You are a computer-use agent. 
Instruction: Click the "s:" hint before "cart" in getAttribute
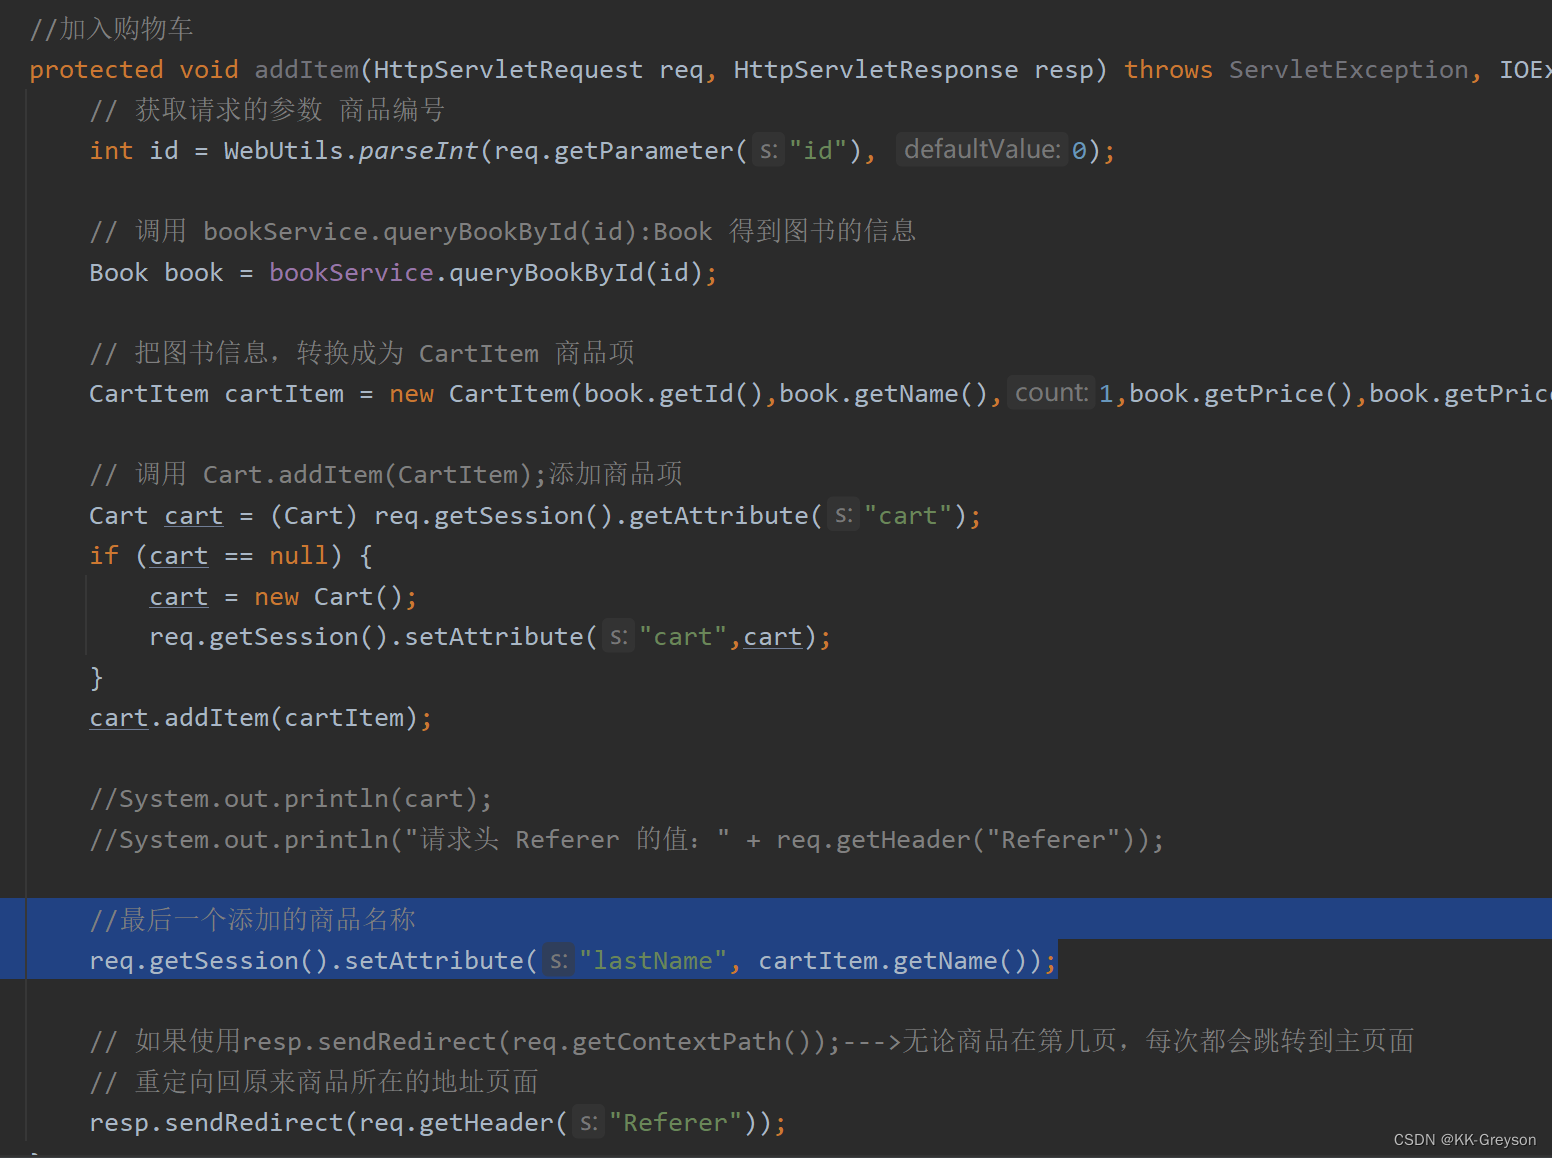coord(844,516)
